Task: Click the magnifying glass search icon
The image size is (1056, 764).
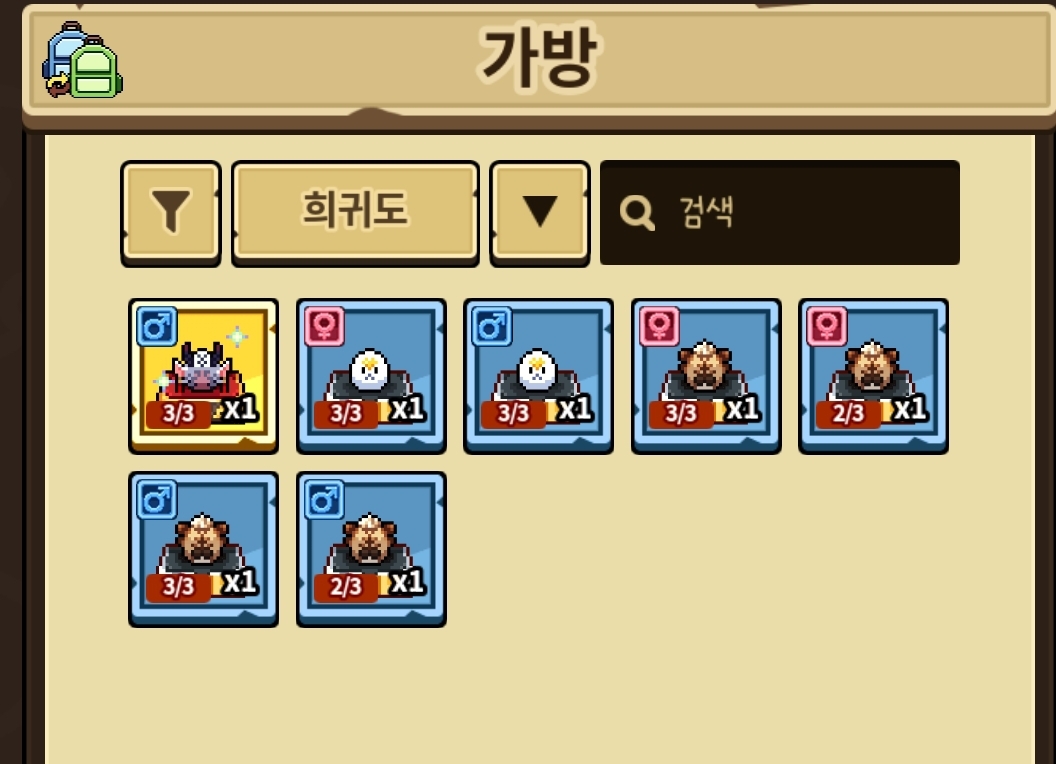Action: (x=636, y=213)
